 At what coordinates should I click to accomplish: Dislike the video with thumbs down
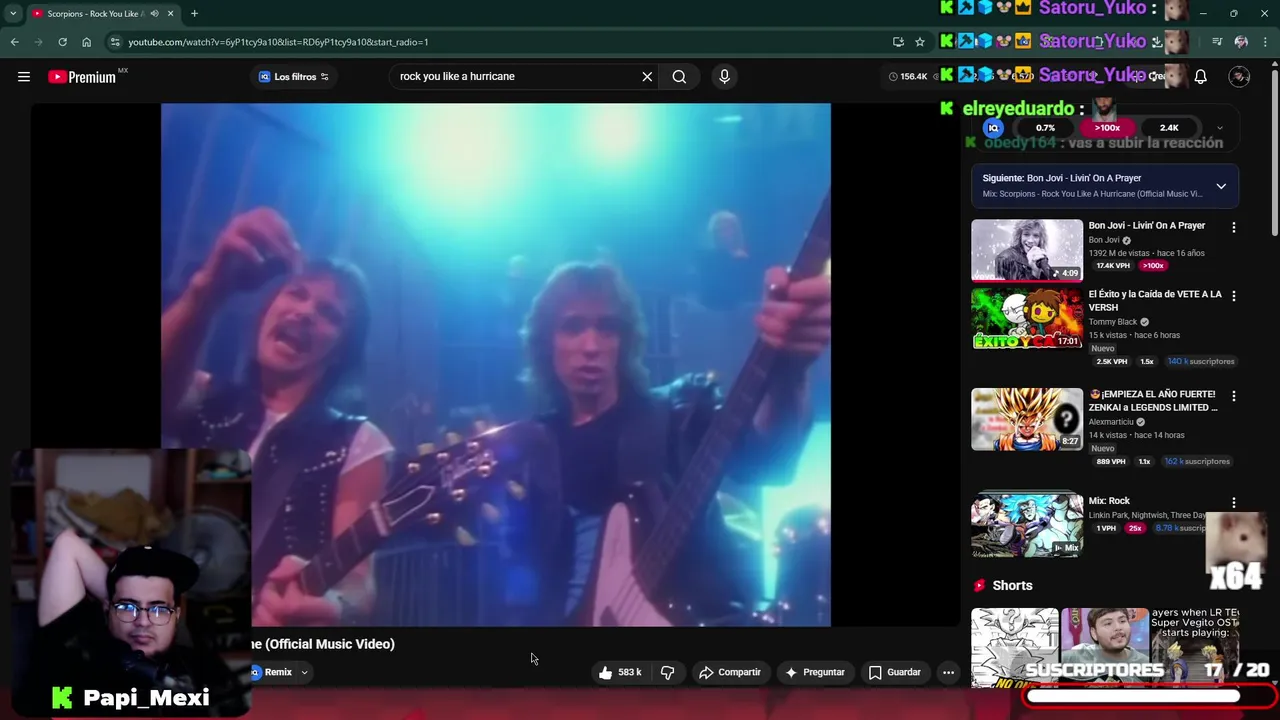(668, 673)
